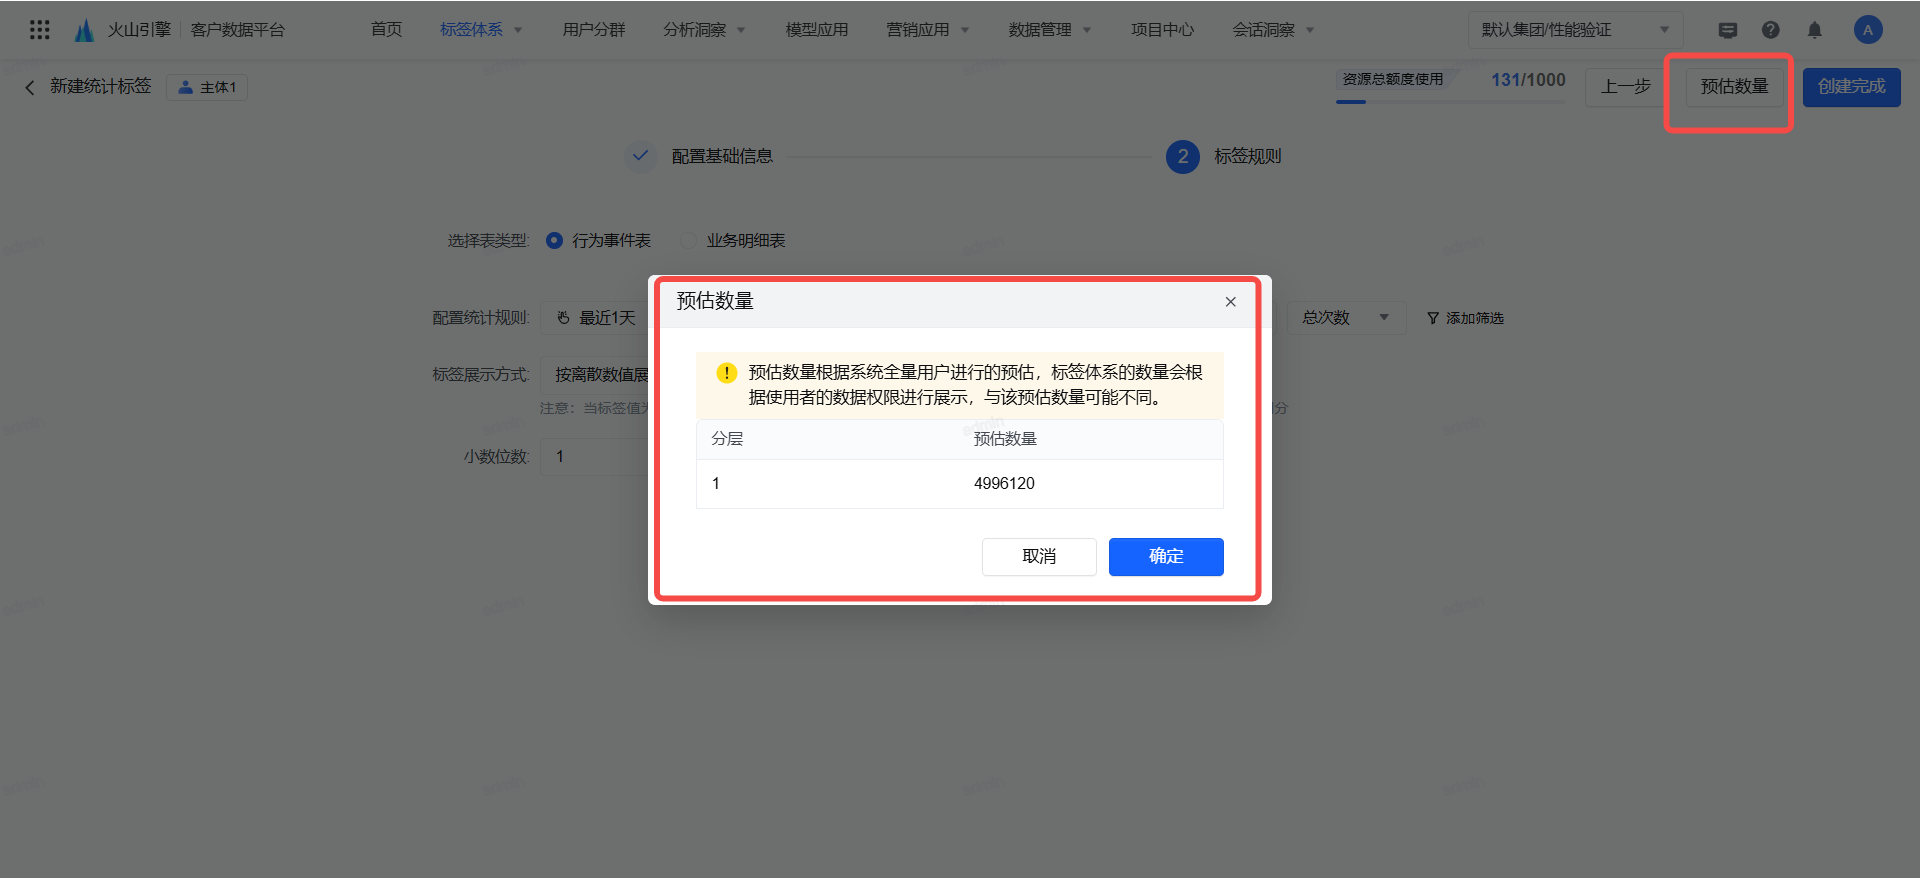Click the 资源总额度使用 progress bar

[1451, 101]
